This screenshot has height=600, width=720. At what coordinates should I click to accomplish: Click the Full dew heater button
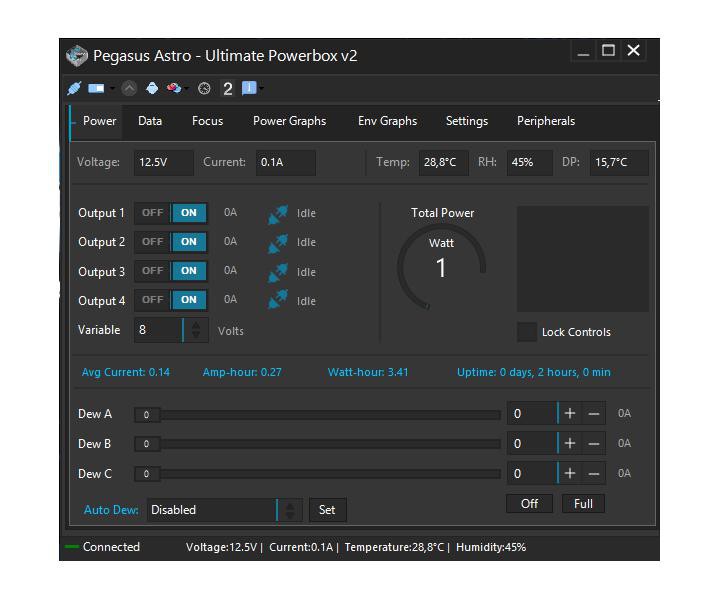tap(583, 504)
